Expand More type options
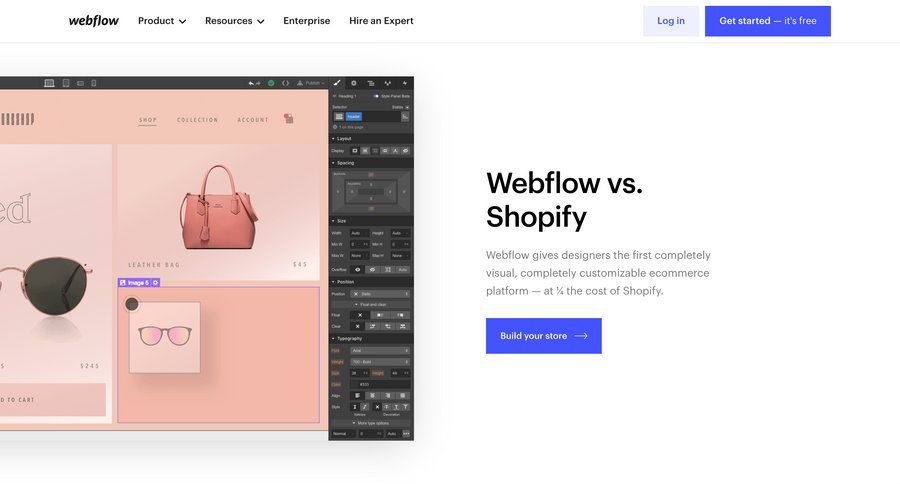The width and height of the screenshot is (900, 484). coord(372,423)
